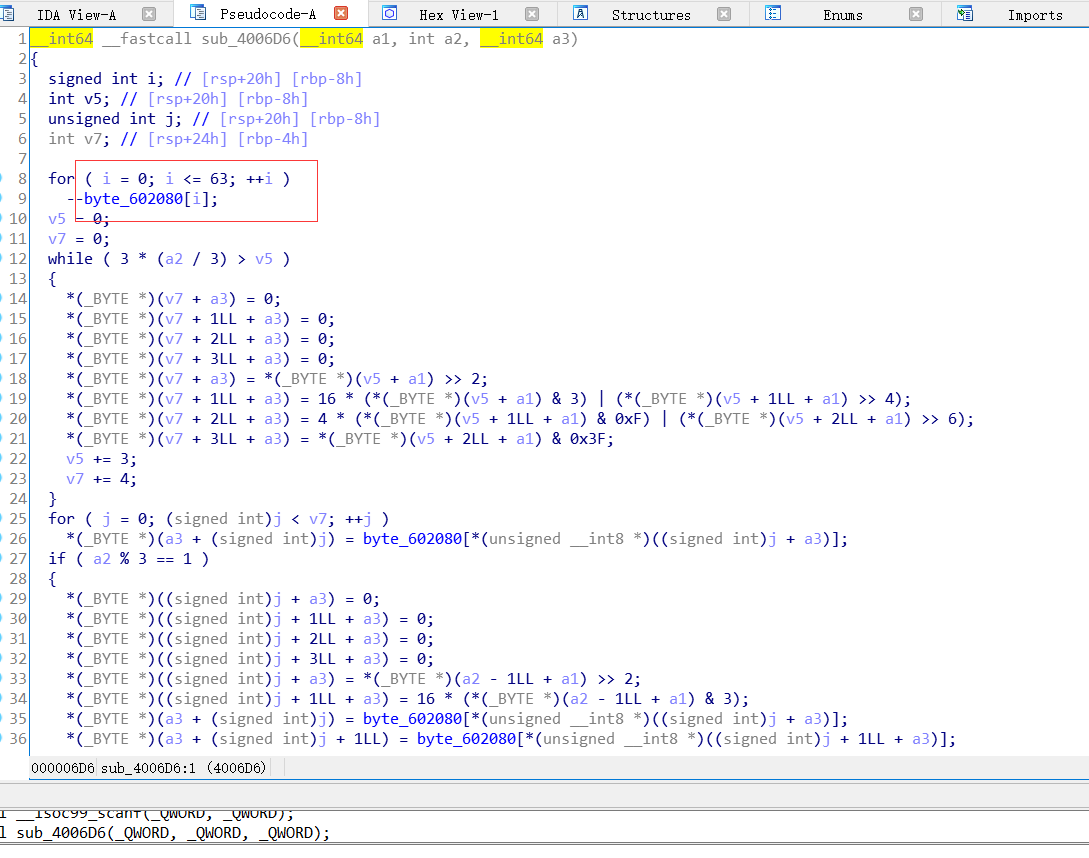
Task: Click the Hex View-1 tab icon
Action: [390, 14]
